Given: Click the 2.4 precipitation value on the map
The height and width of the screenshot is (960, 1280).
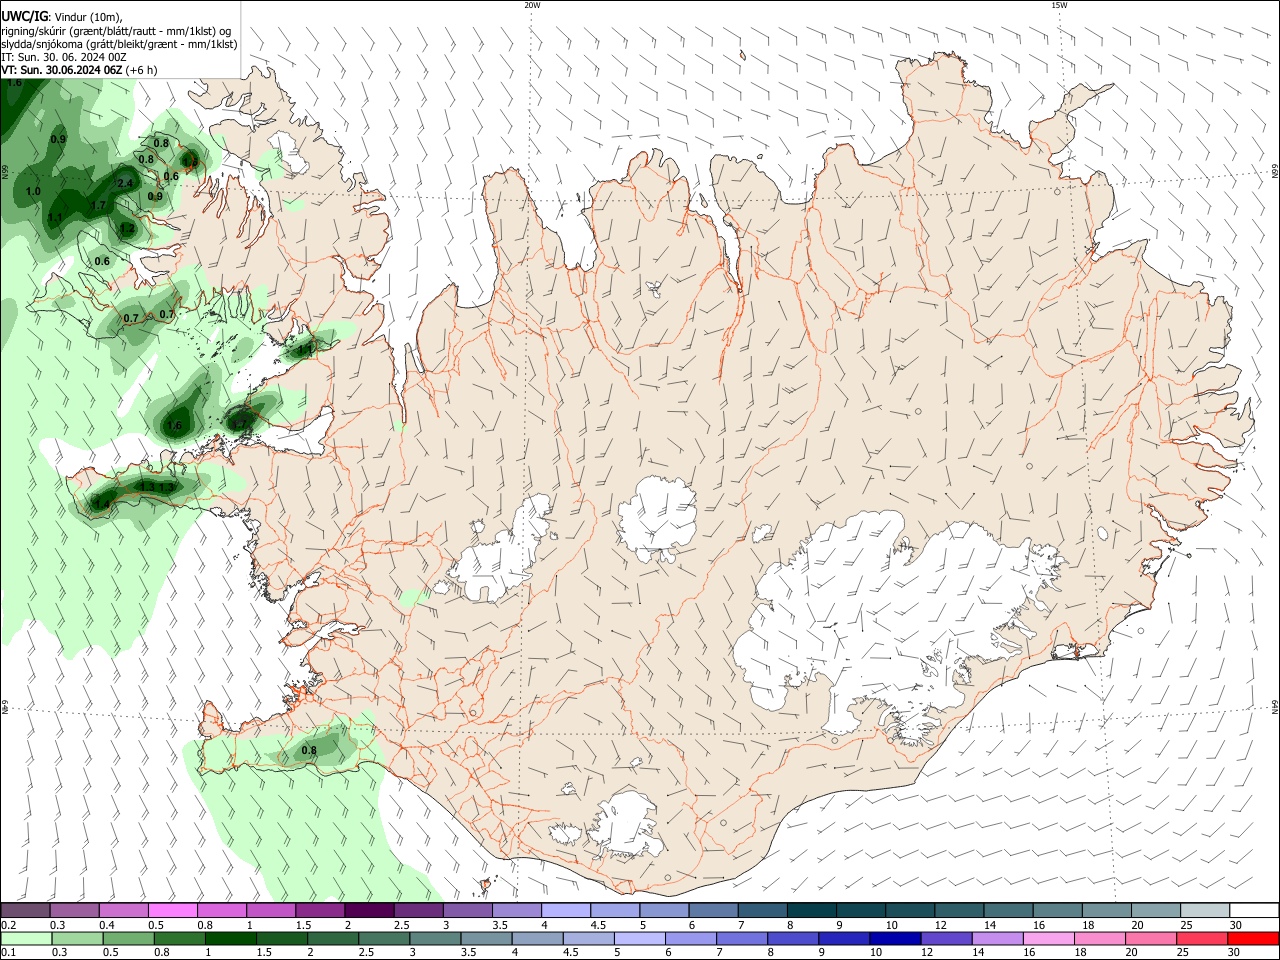Looking at the screenshot, I should pyautogui.click(x=125, y=184).
